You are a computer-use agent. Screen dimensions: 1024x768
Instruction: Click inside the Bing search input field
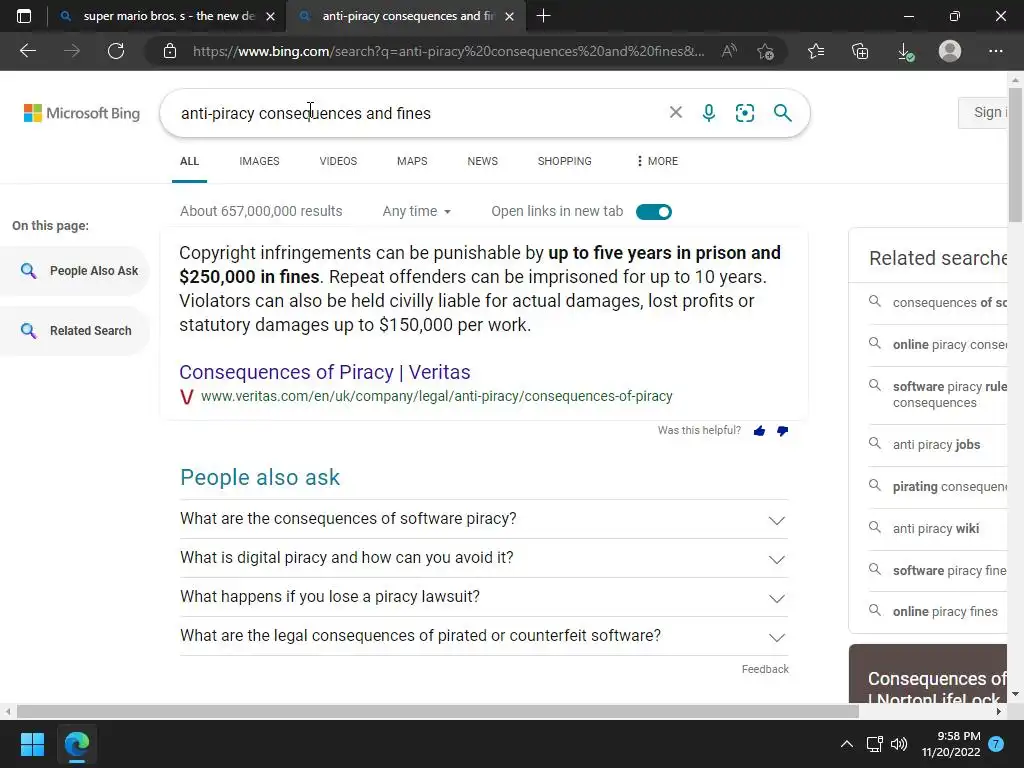tap(418, 113)
